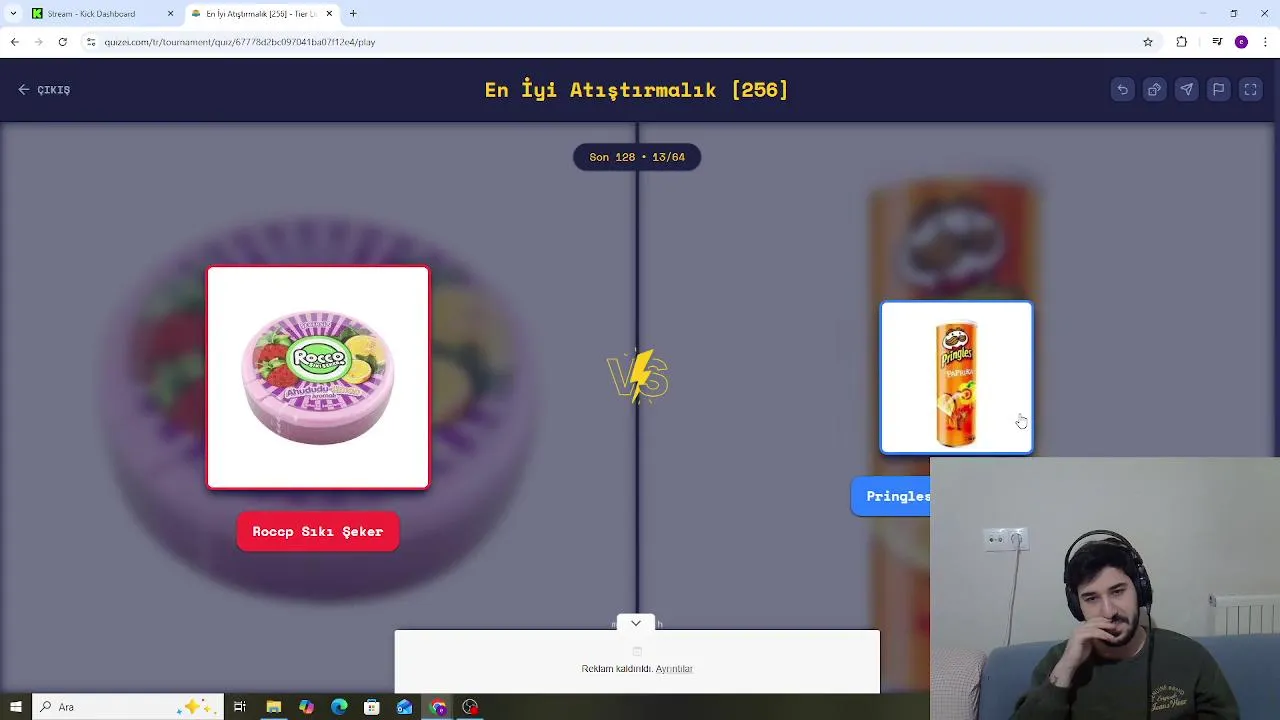Open Copilot from taskbar
1280x720 pixels.
[x=306, y=707]
